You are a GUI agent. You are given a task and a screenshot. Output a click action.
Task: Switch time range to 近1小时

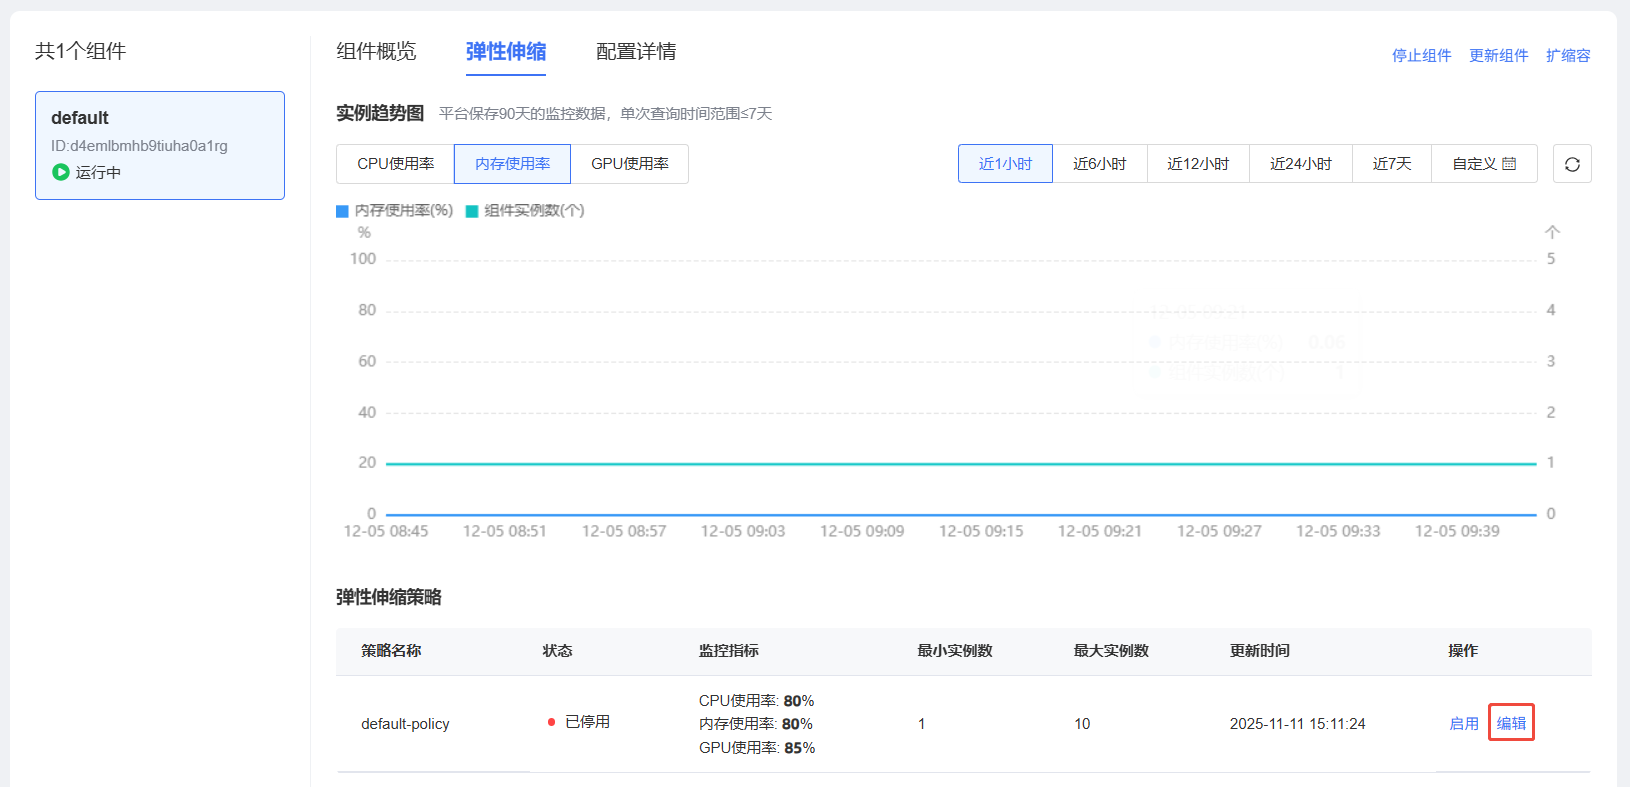click(1004, 164)
